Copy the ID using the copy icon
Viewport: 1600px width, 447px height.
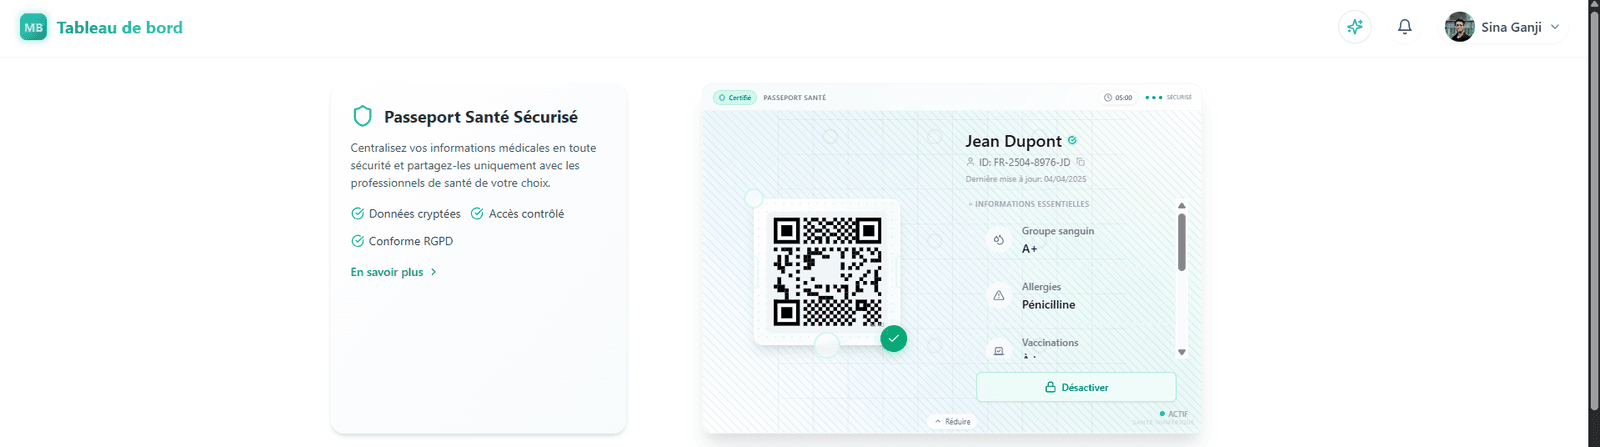click(x=1081, y=162)
